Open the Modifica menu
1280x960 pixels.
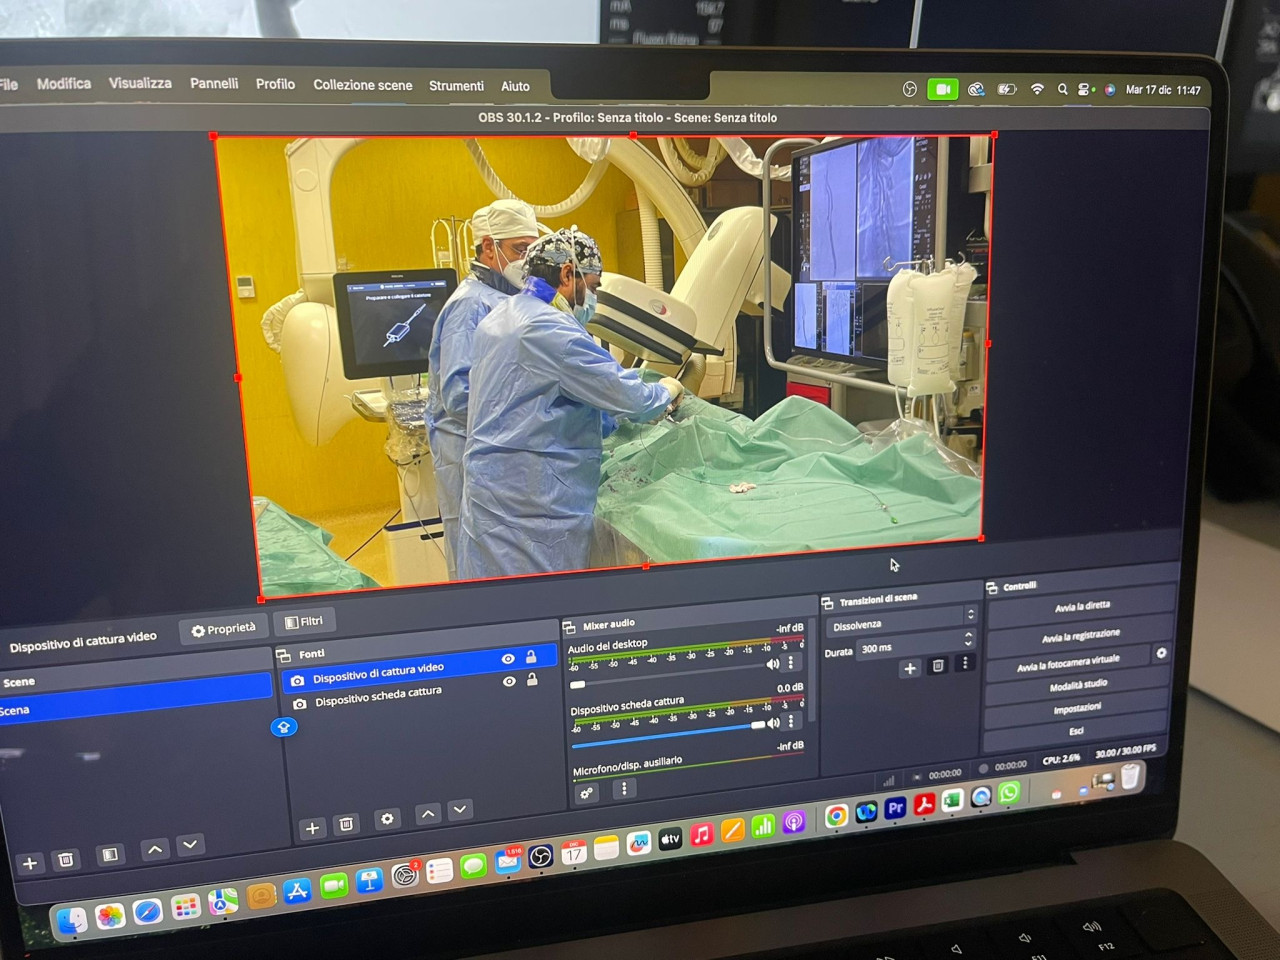[x=64, y=83]
